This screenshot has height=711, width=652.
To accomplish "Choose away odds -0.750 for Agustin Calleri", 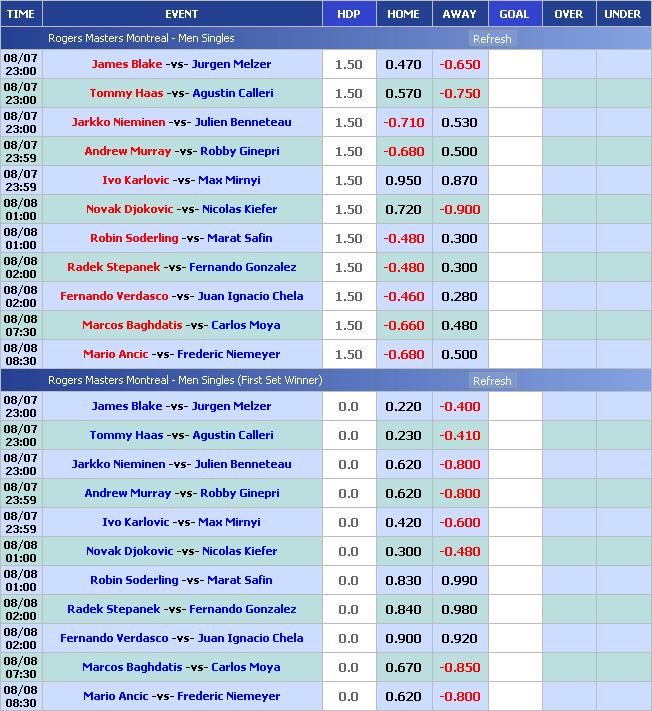I will coord(459,94).
